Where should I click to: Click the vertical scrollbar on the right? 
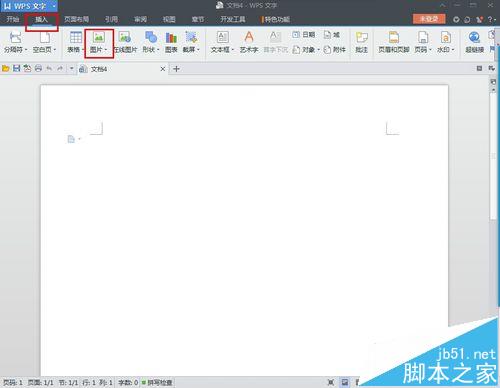(x=493, y=157)
